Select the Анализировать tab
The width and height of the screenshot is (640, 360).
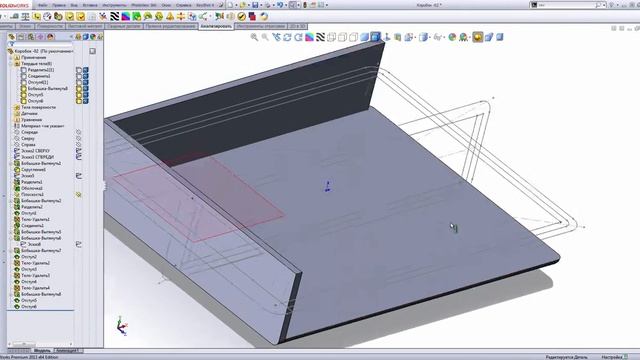click(216, 26)
